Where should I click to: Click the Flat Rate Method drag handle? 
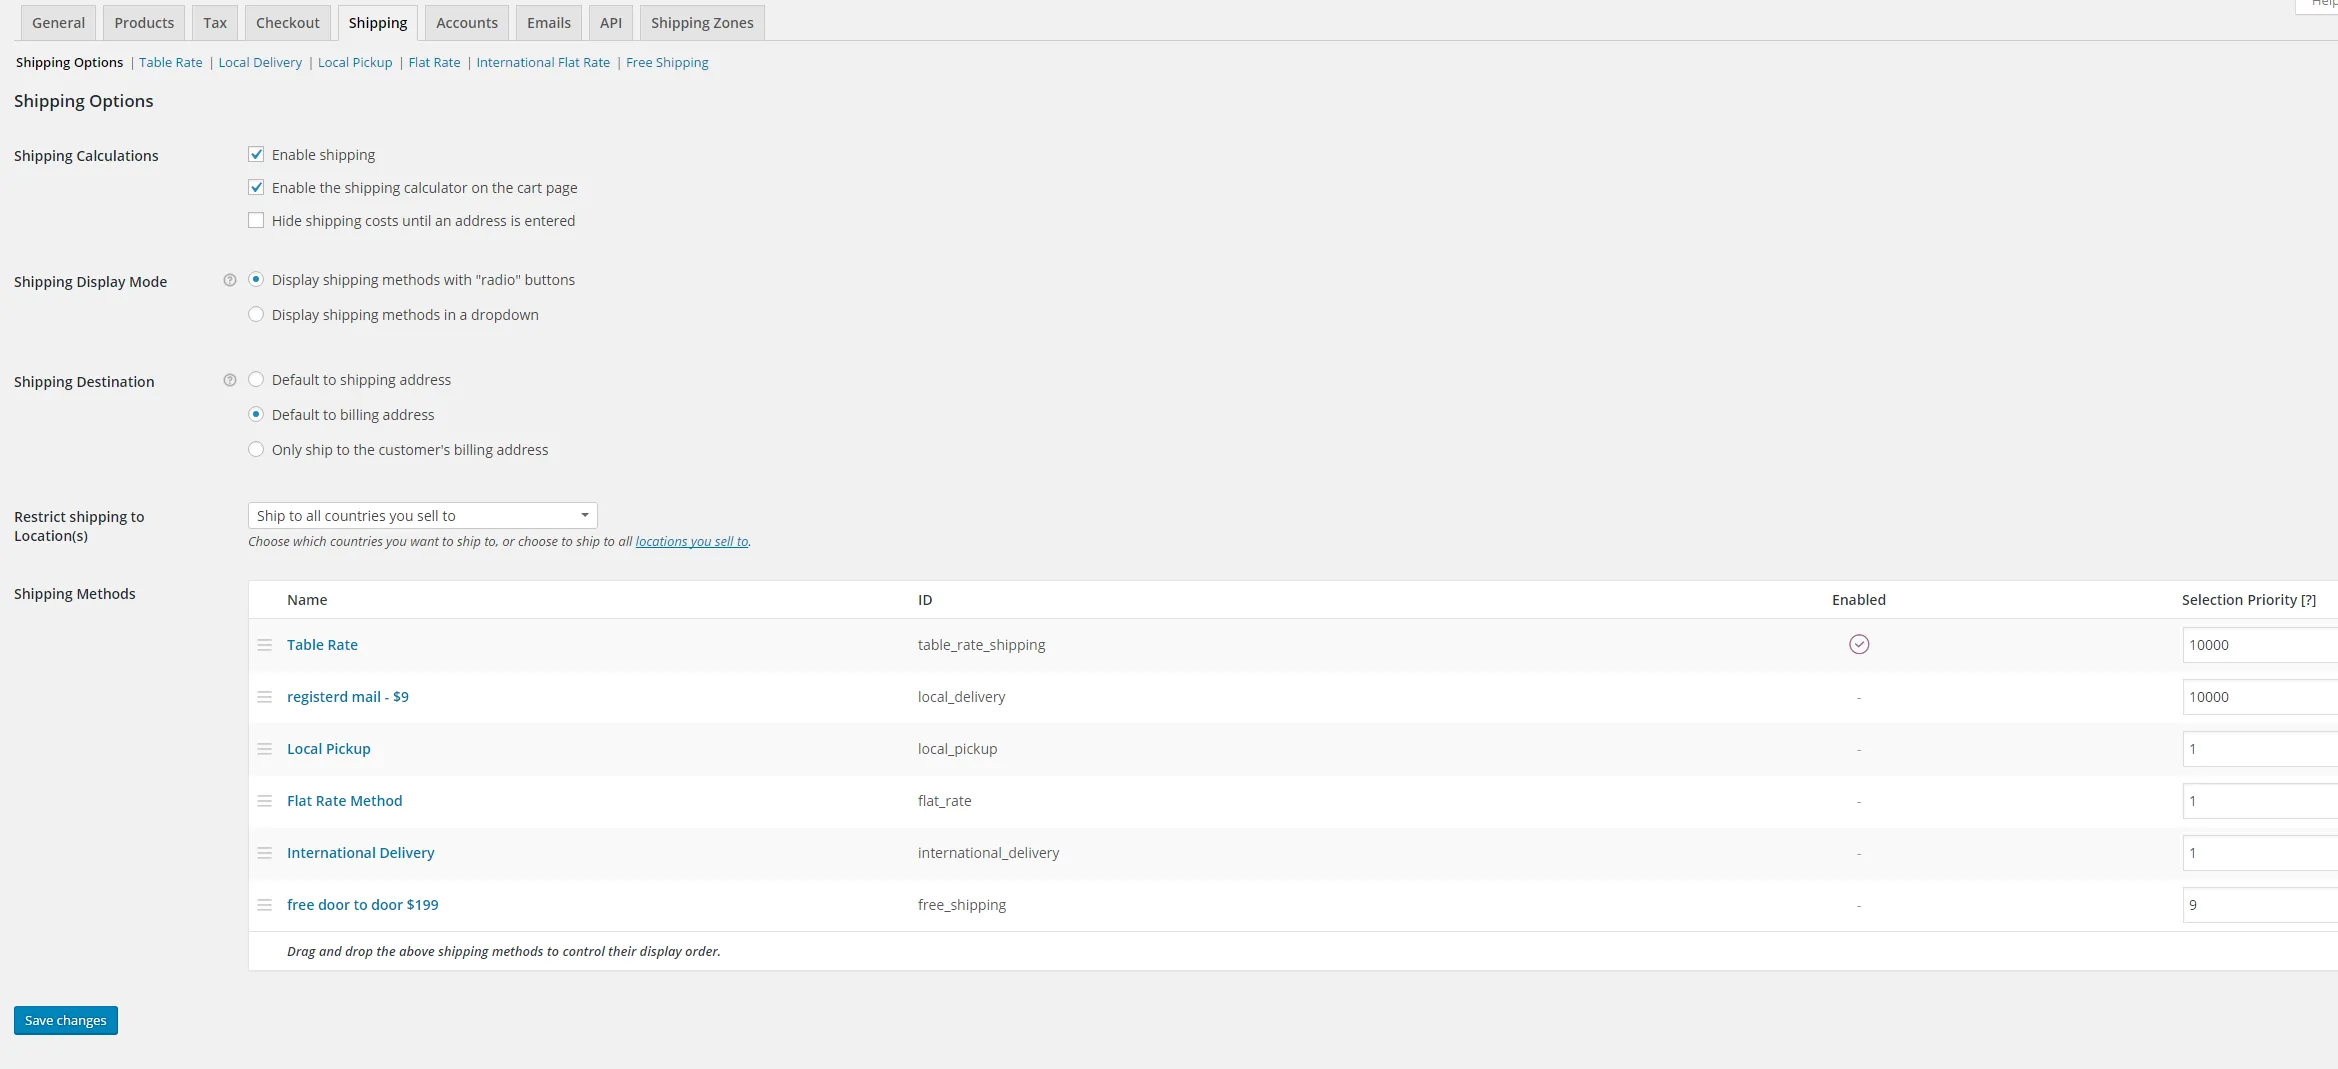(265, 801)
